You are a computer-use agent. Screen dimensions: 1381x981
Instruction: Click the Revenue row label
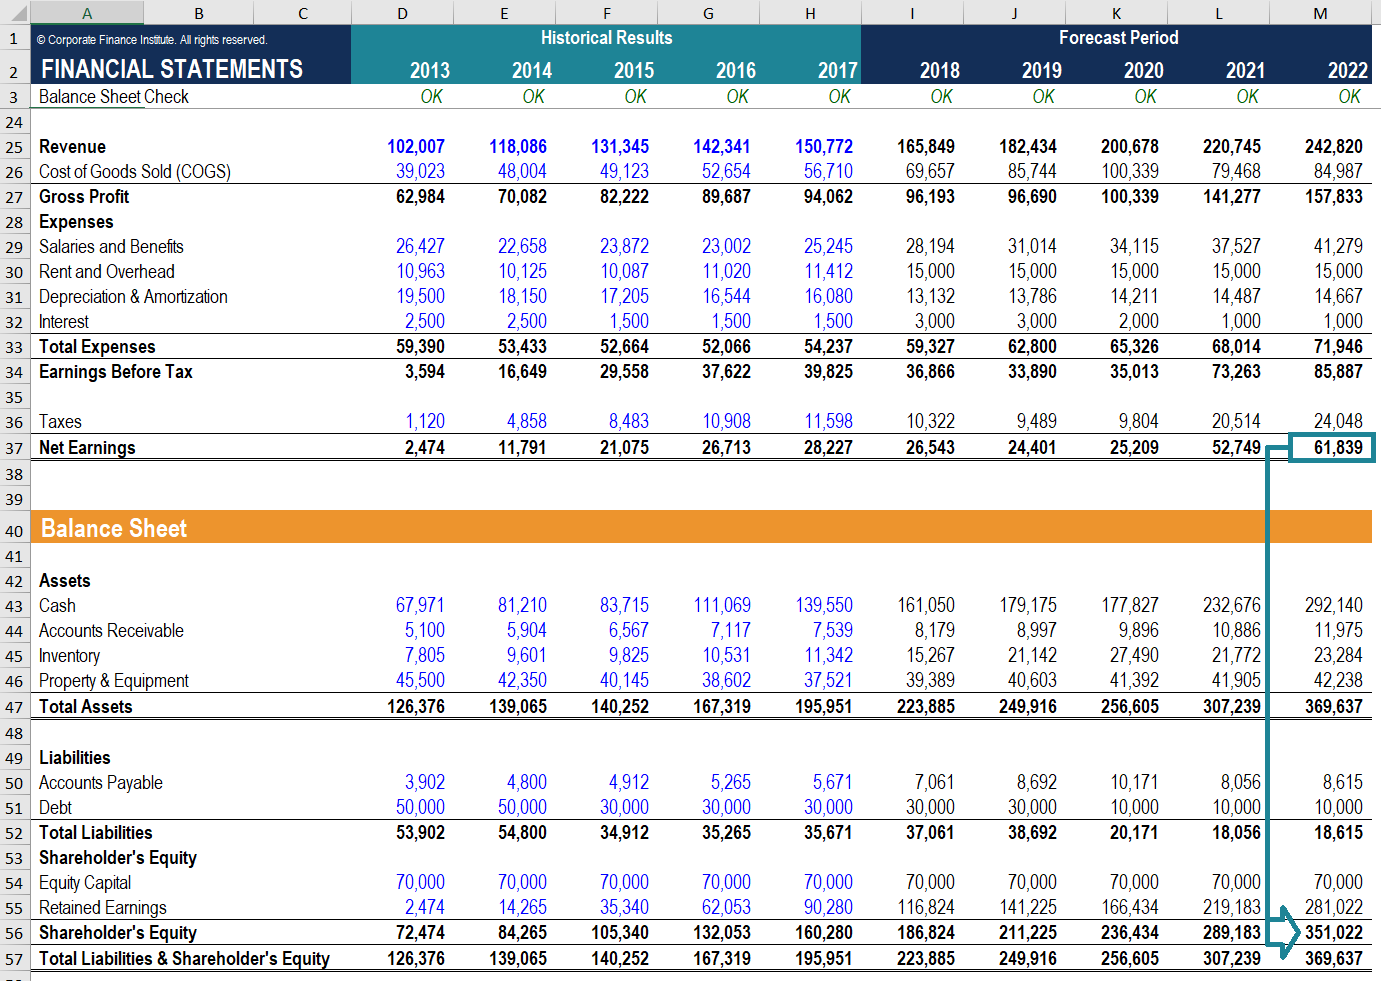point(73,146)
